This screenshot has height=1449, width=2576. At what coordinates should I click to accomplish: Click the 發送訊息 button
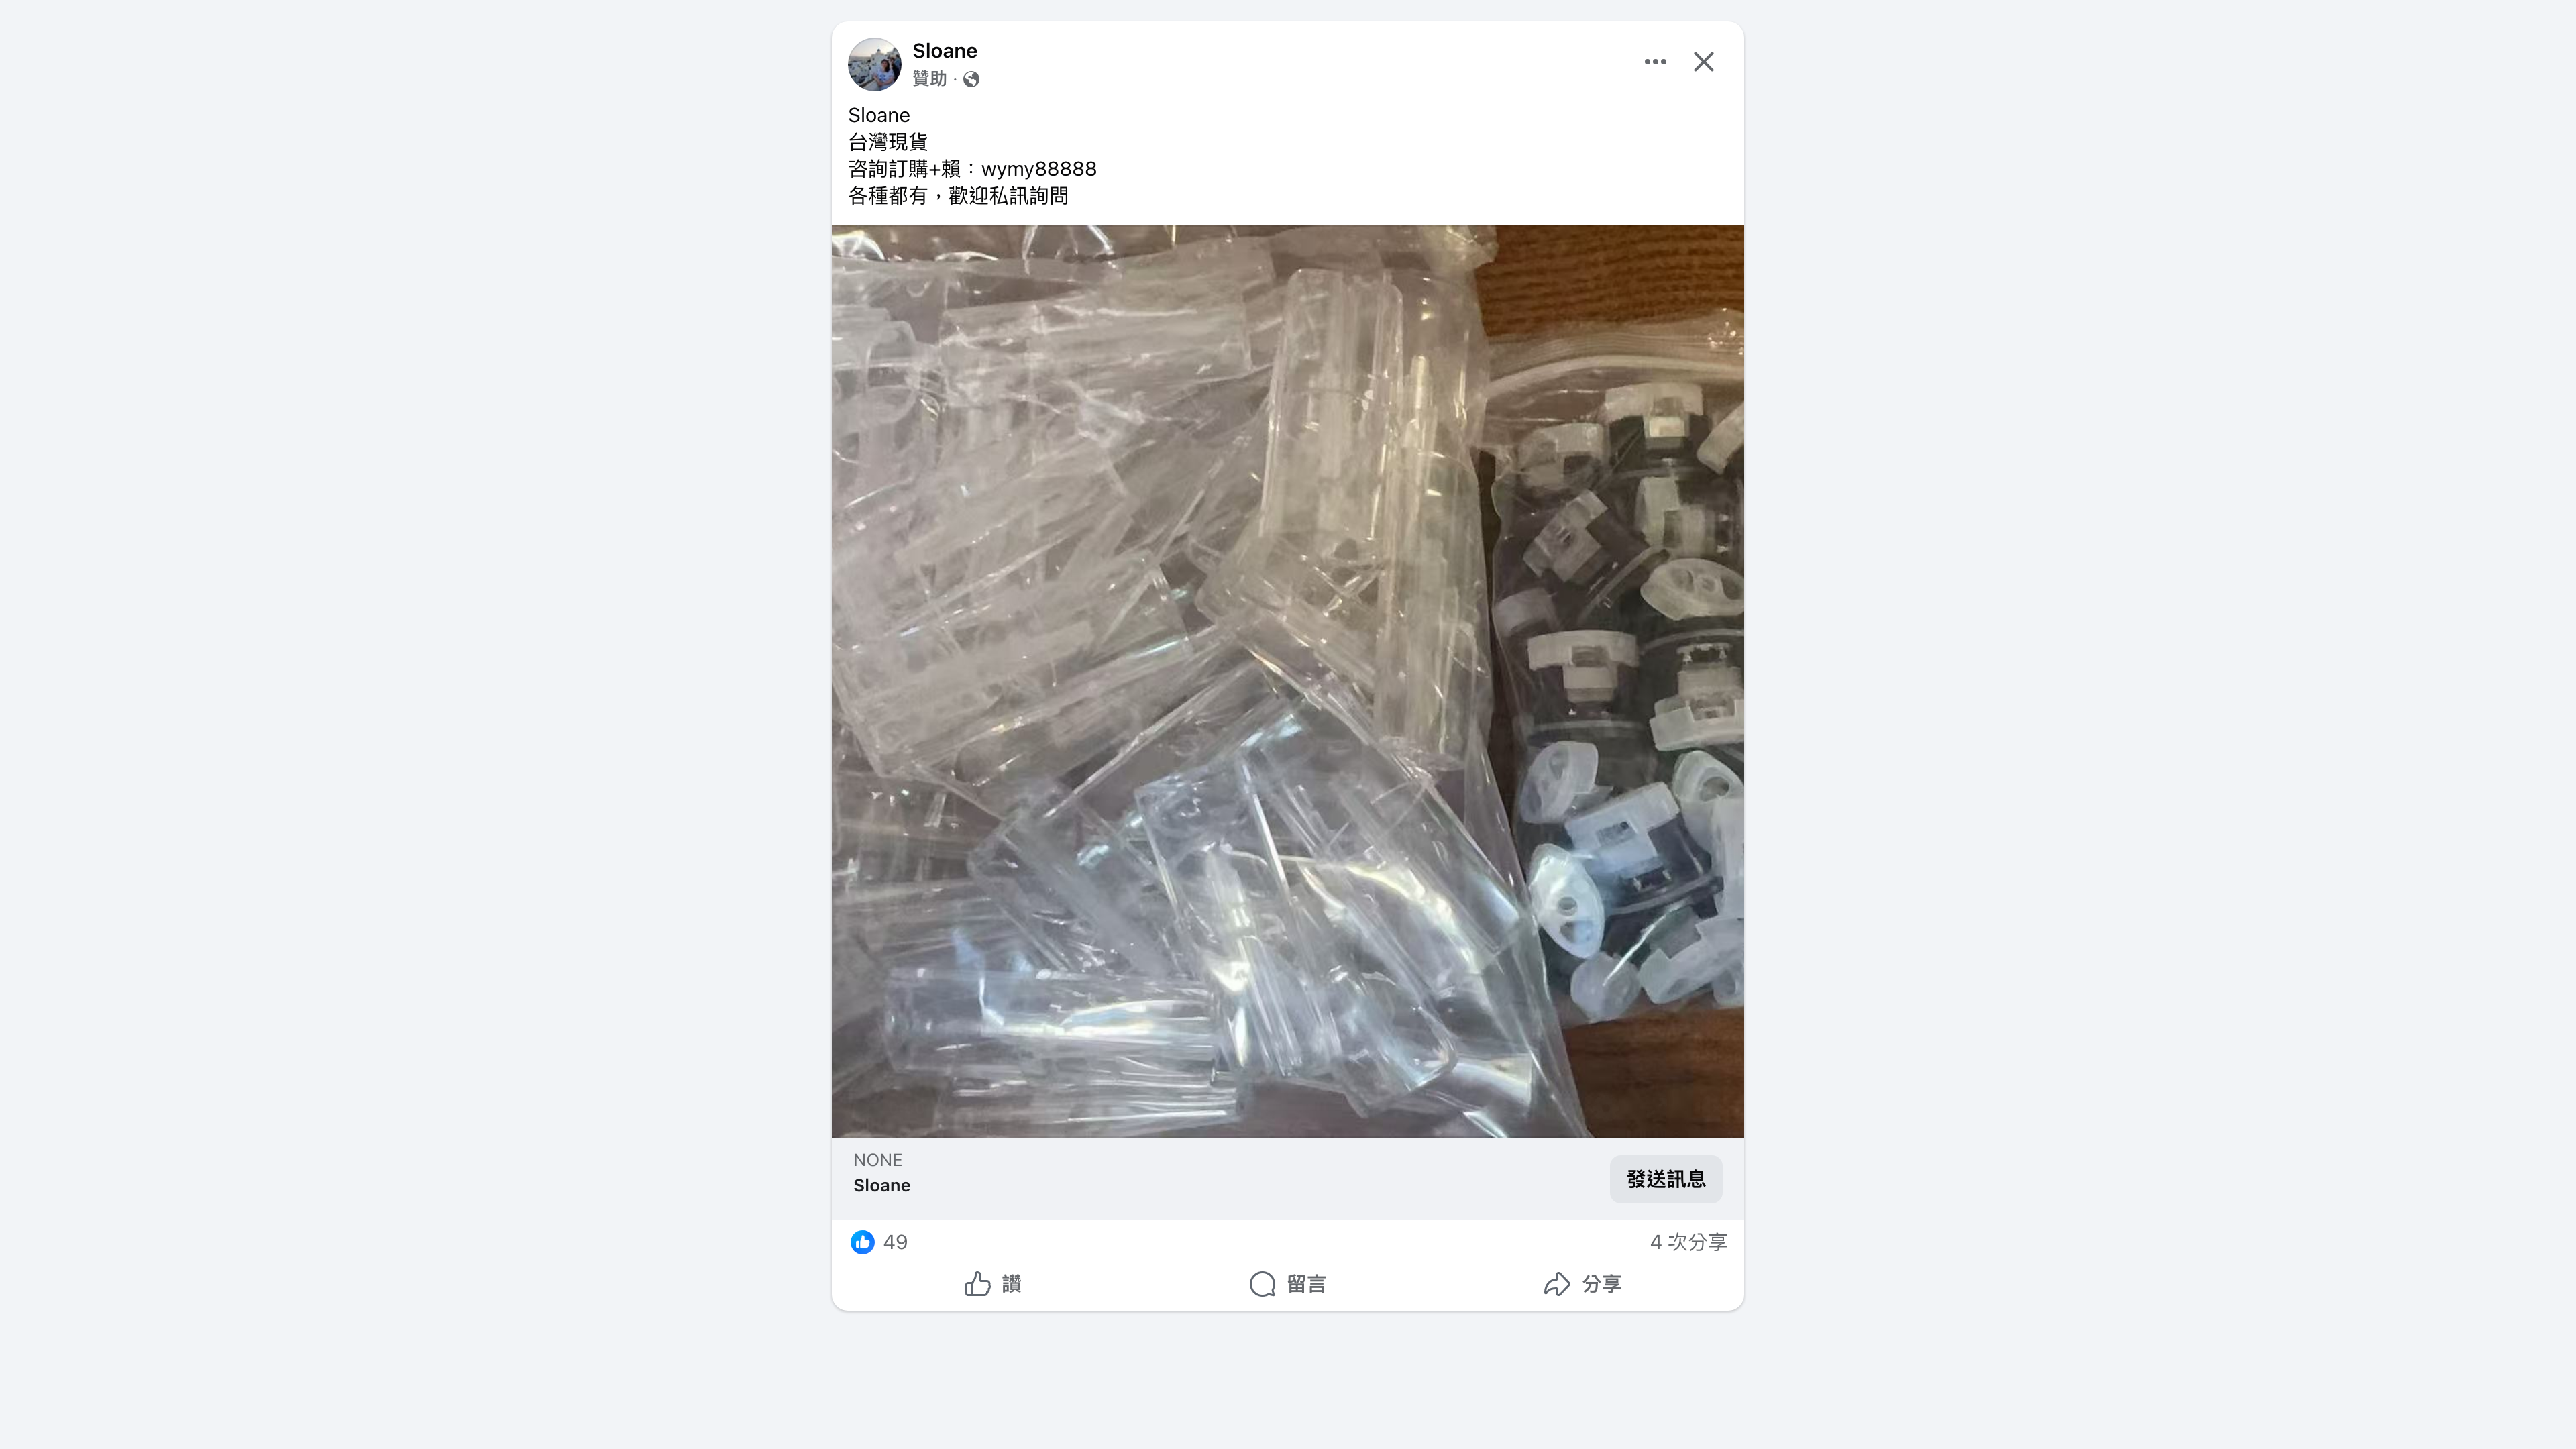(x=1666, y=1179)
